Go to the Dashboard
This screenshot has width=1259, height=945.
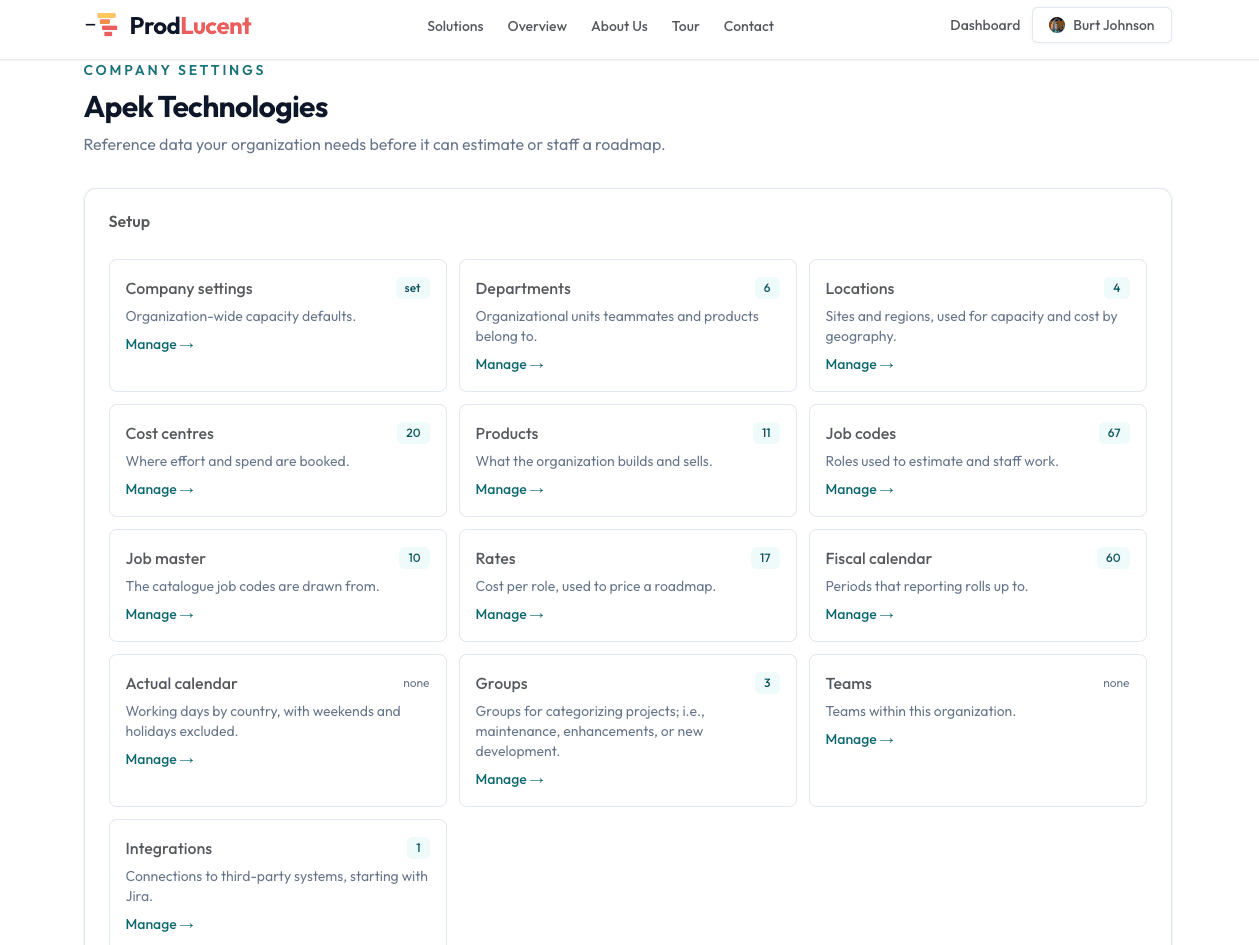tap(985, 25)
